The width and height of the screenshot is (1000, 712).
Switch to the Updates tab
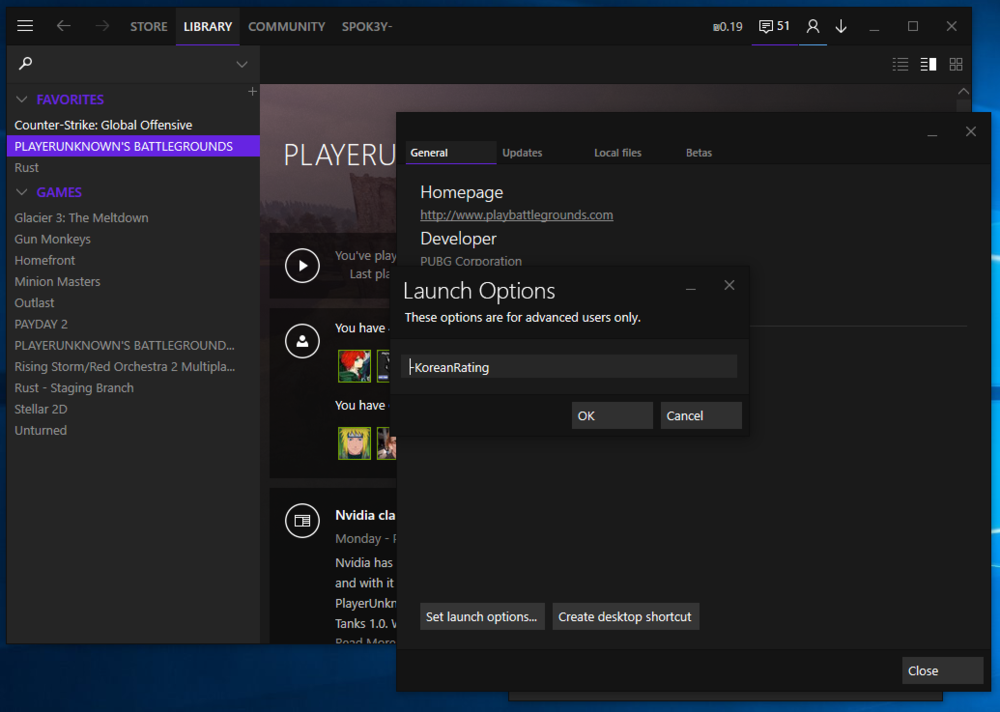[x=522, y=153]
